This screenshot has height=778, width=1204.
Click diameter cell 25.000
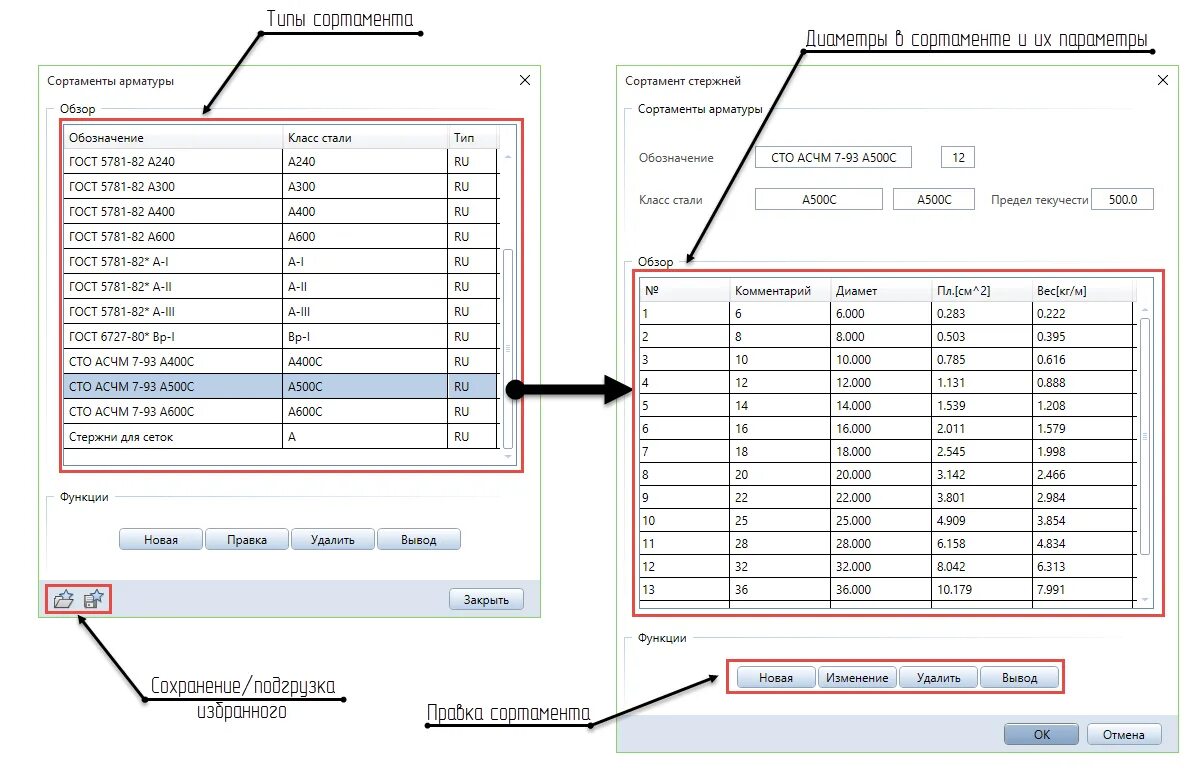click(x=880, y=521)
